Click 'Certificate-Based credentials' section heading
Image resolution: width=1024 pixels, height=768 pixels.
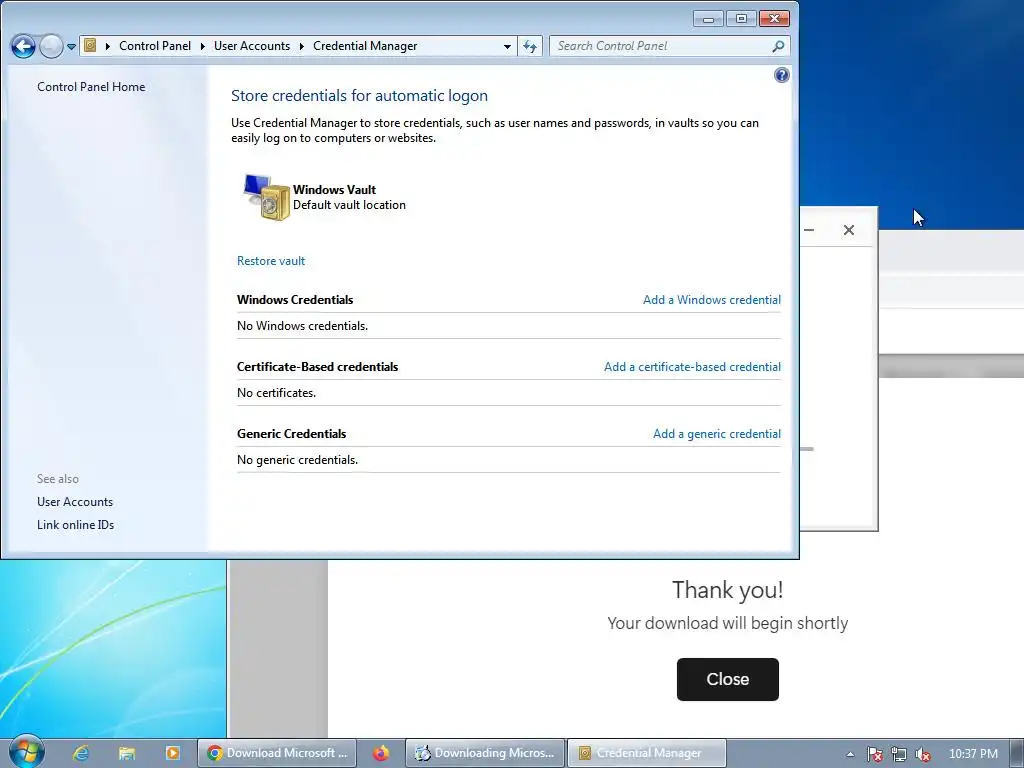317,367
